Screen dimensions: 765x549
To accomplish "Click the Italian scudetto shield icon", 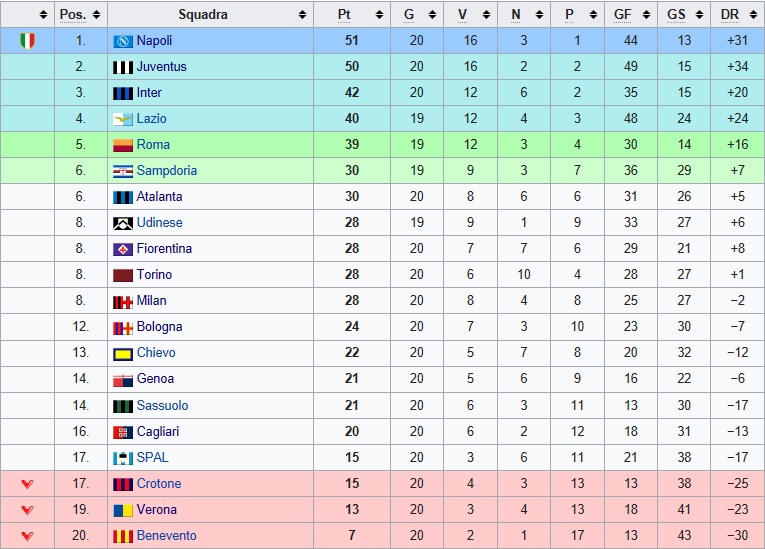I will [x=28, y=41].
